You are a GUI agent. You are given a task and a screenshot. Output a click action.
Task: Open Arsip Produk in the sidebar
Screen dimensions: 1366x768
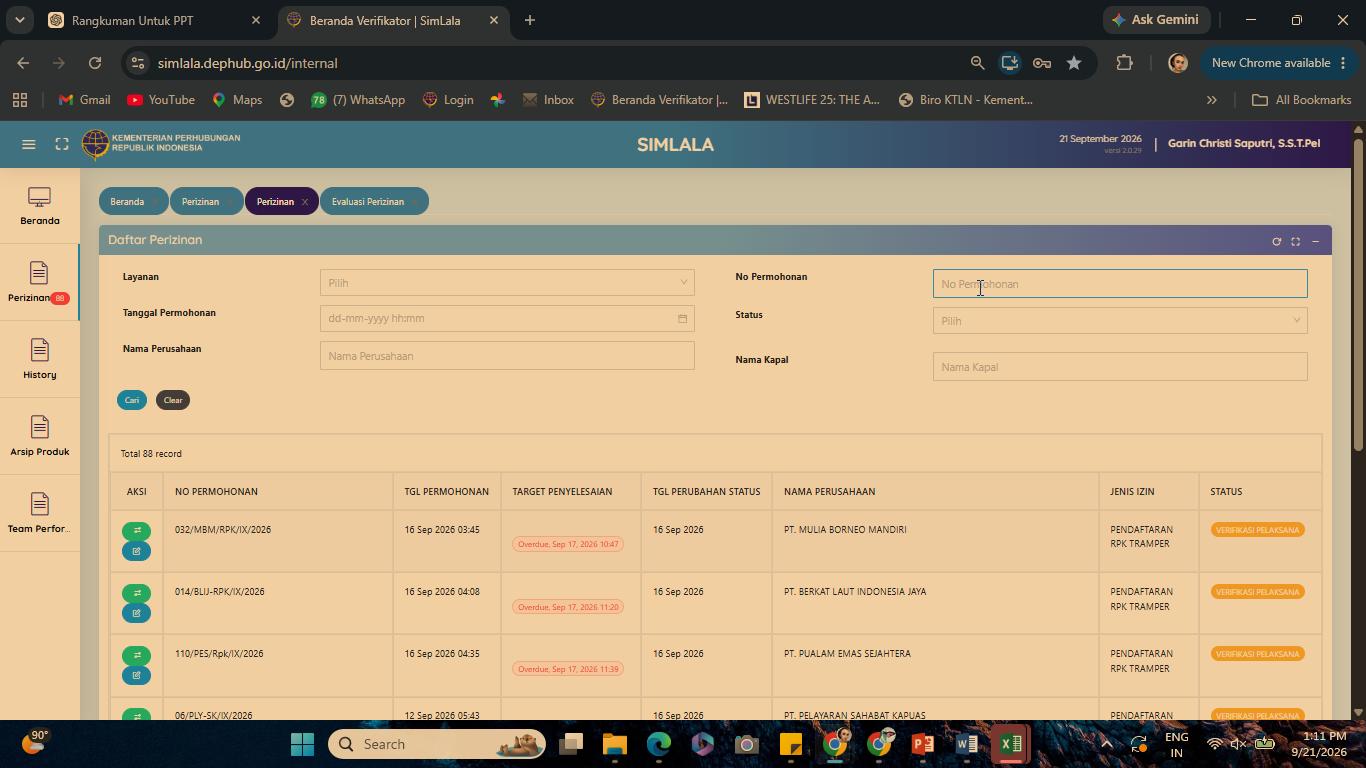(40, 437)
